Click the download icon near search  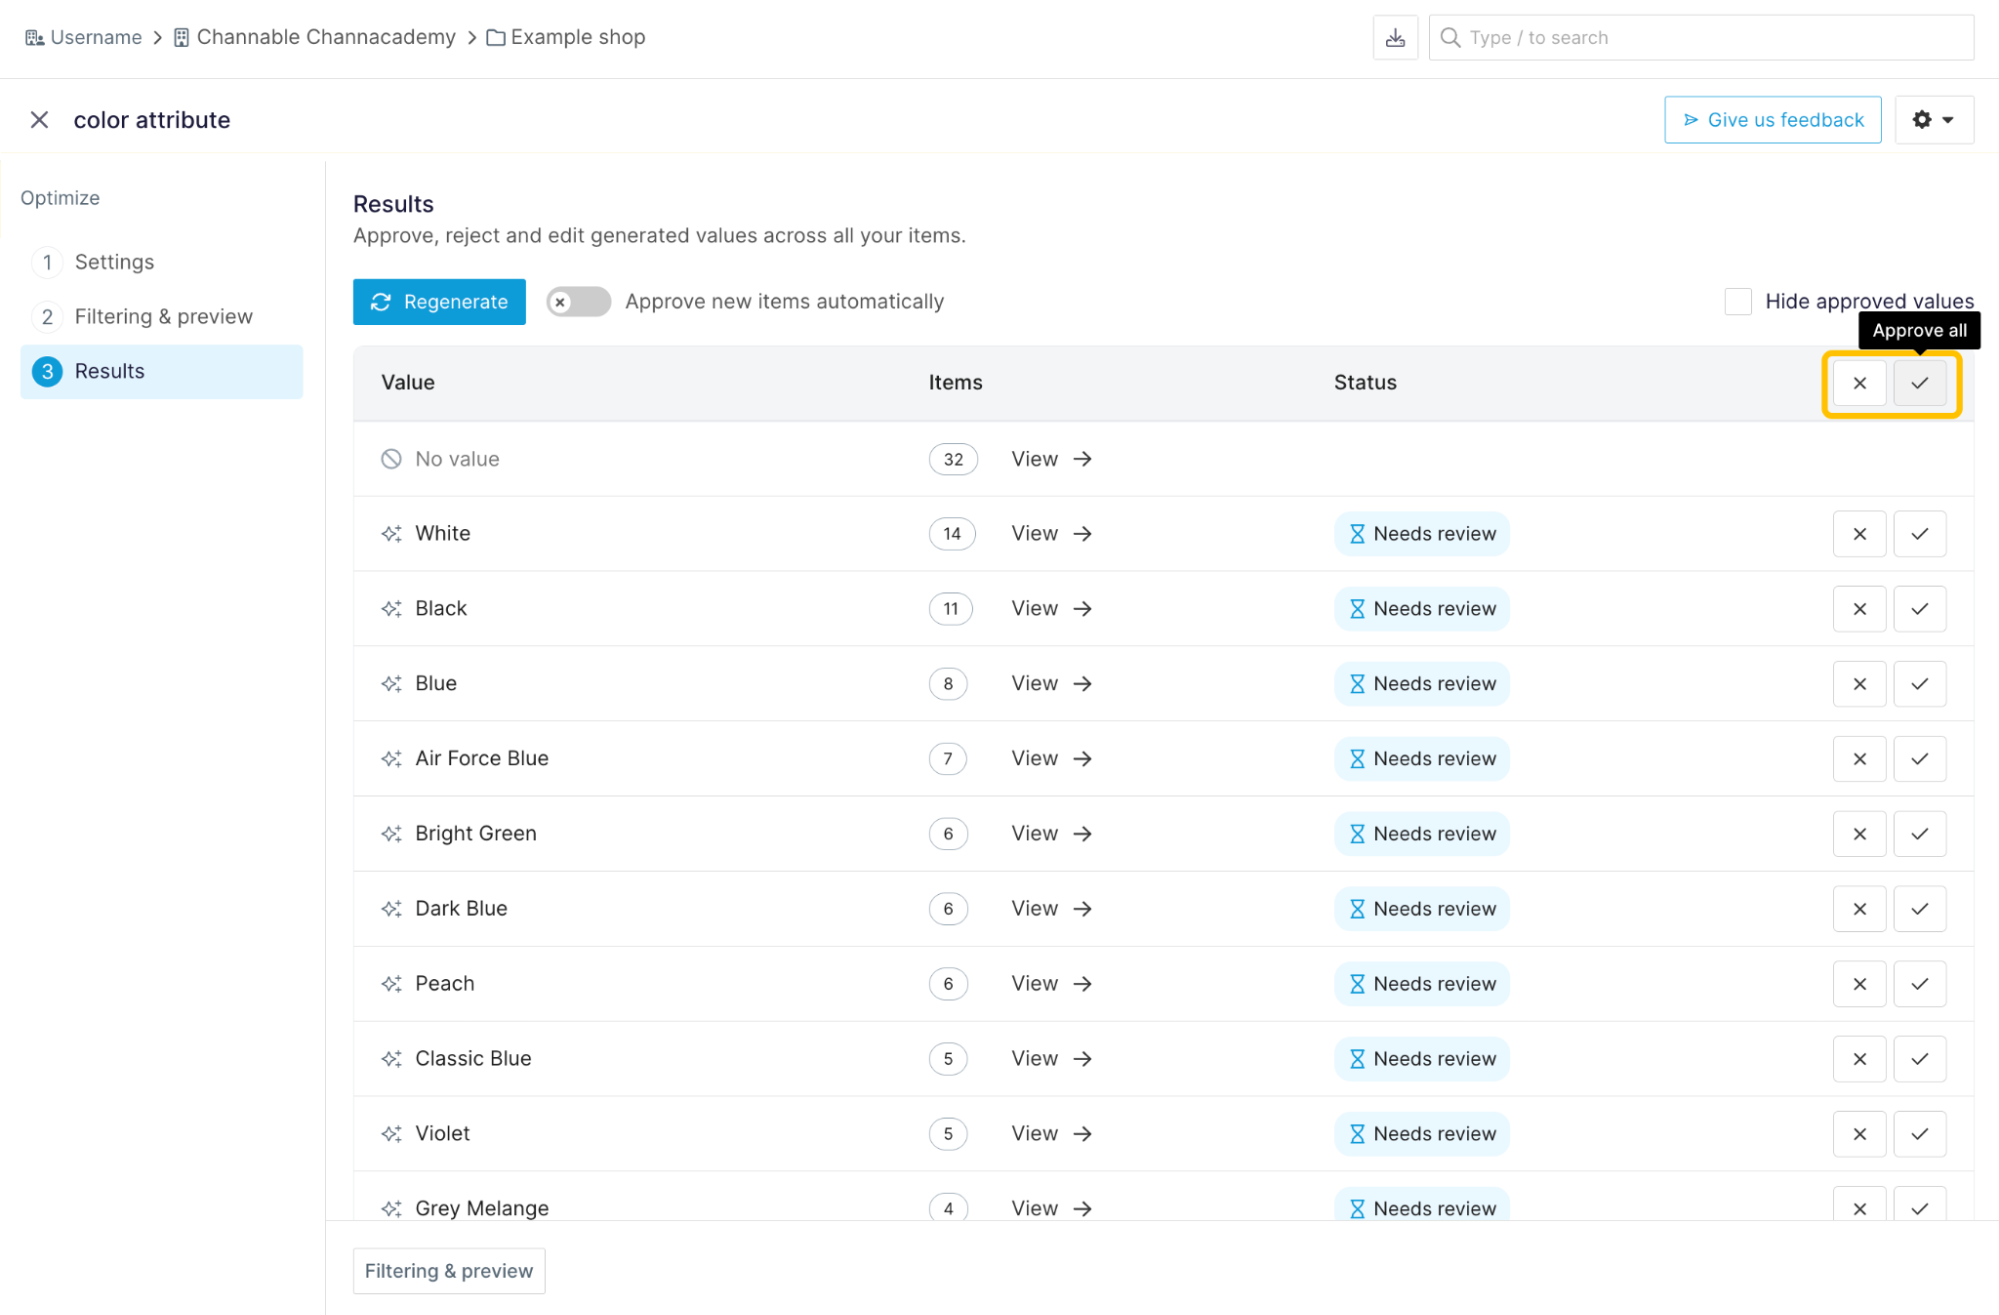(x=1394, y=38)
